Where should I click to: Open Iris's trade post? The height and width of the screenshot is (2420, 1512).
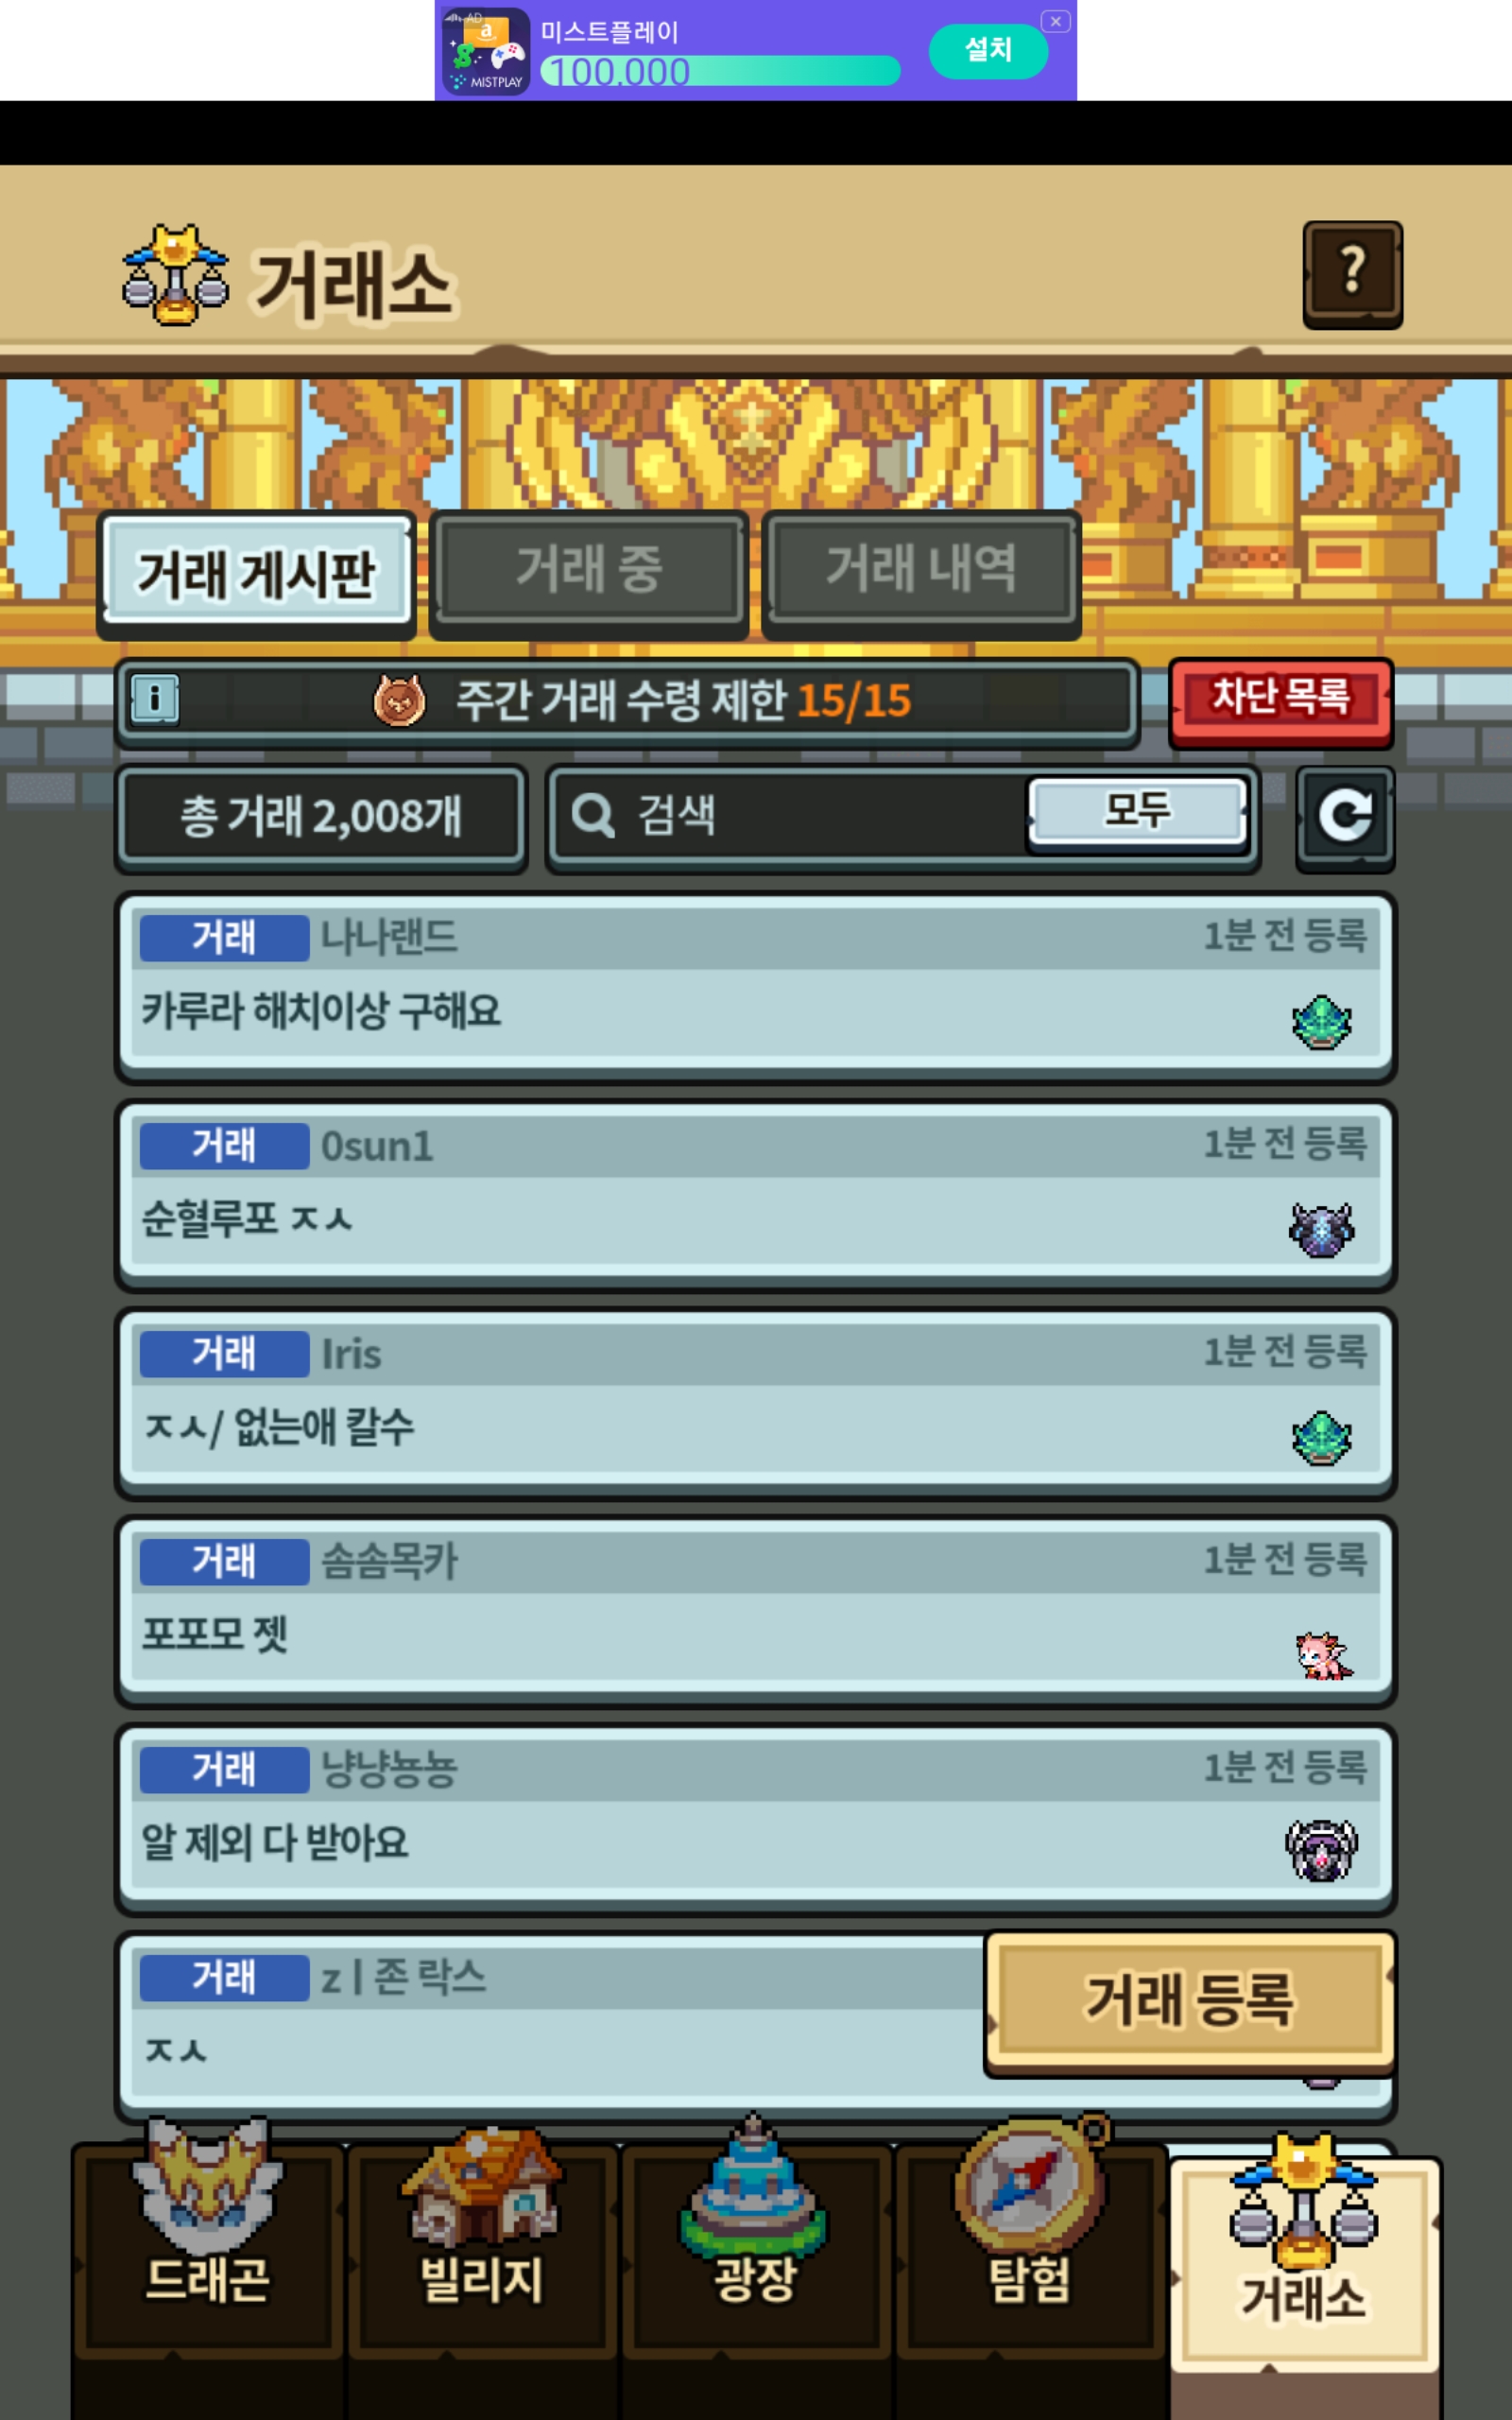tap(755, 1402)
